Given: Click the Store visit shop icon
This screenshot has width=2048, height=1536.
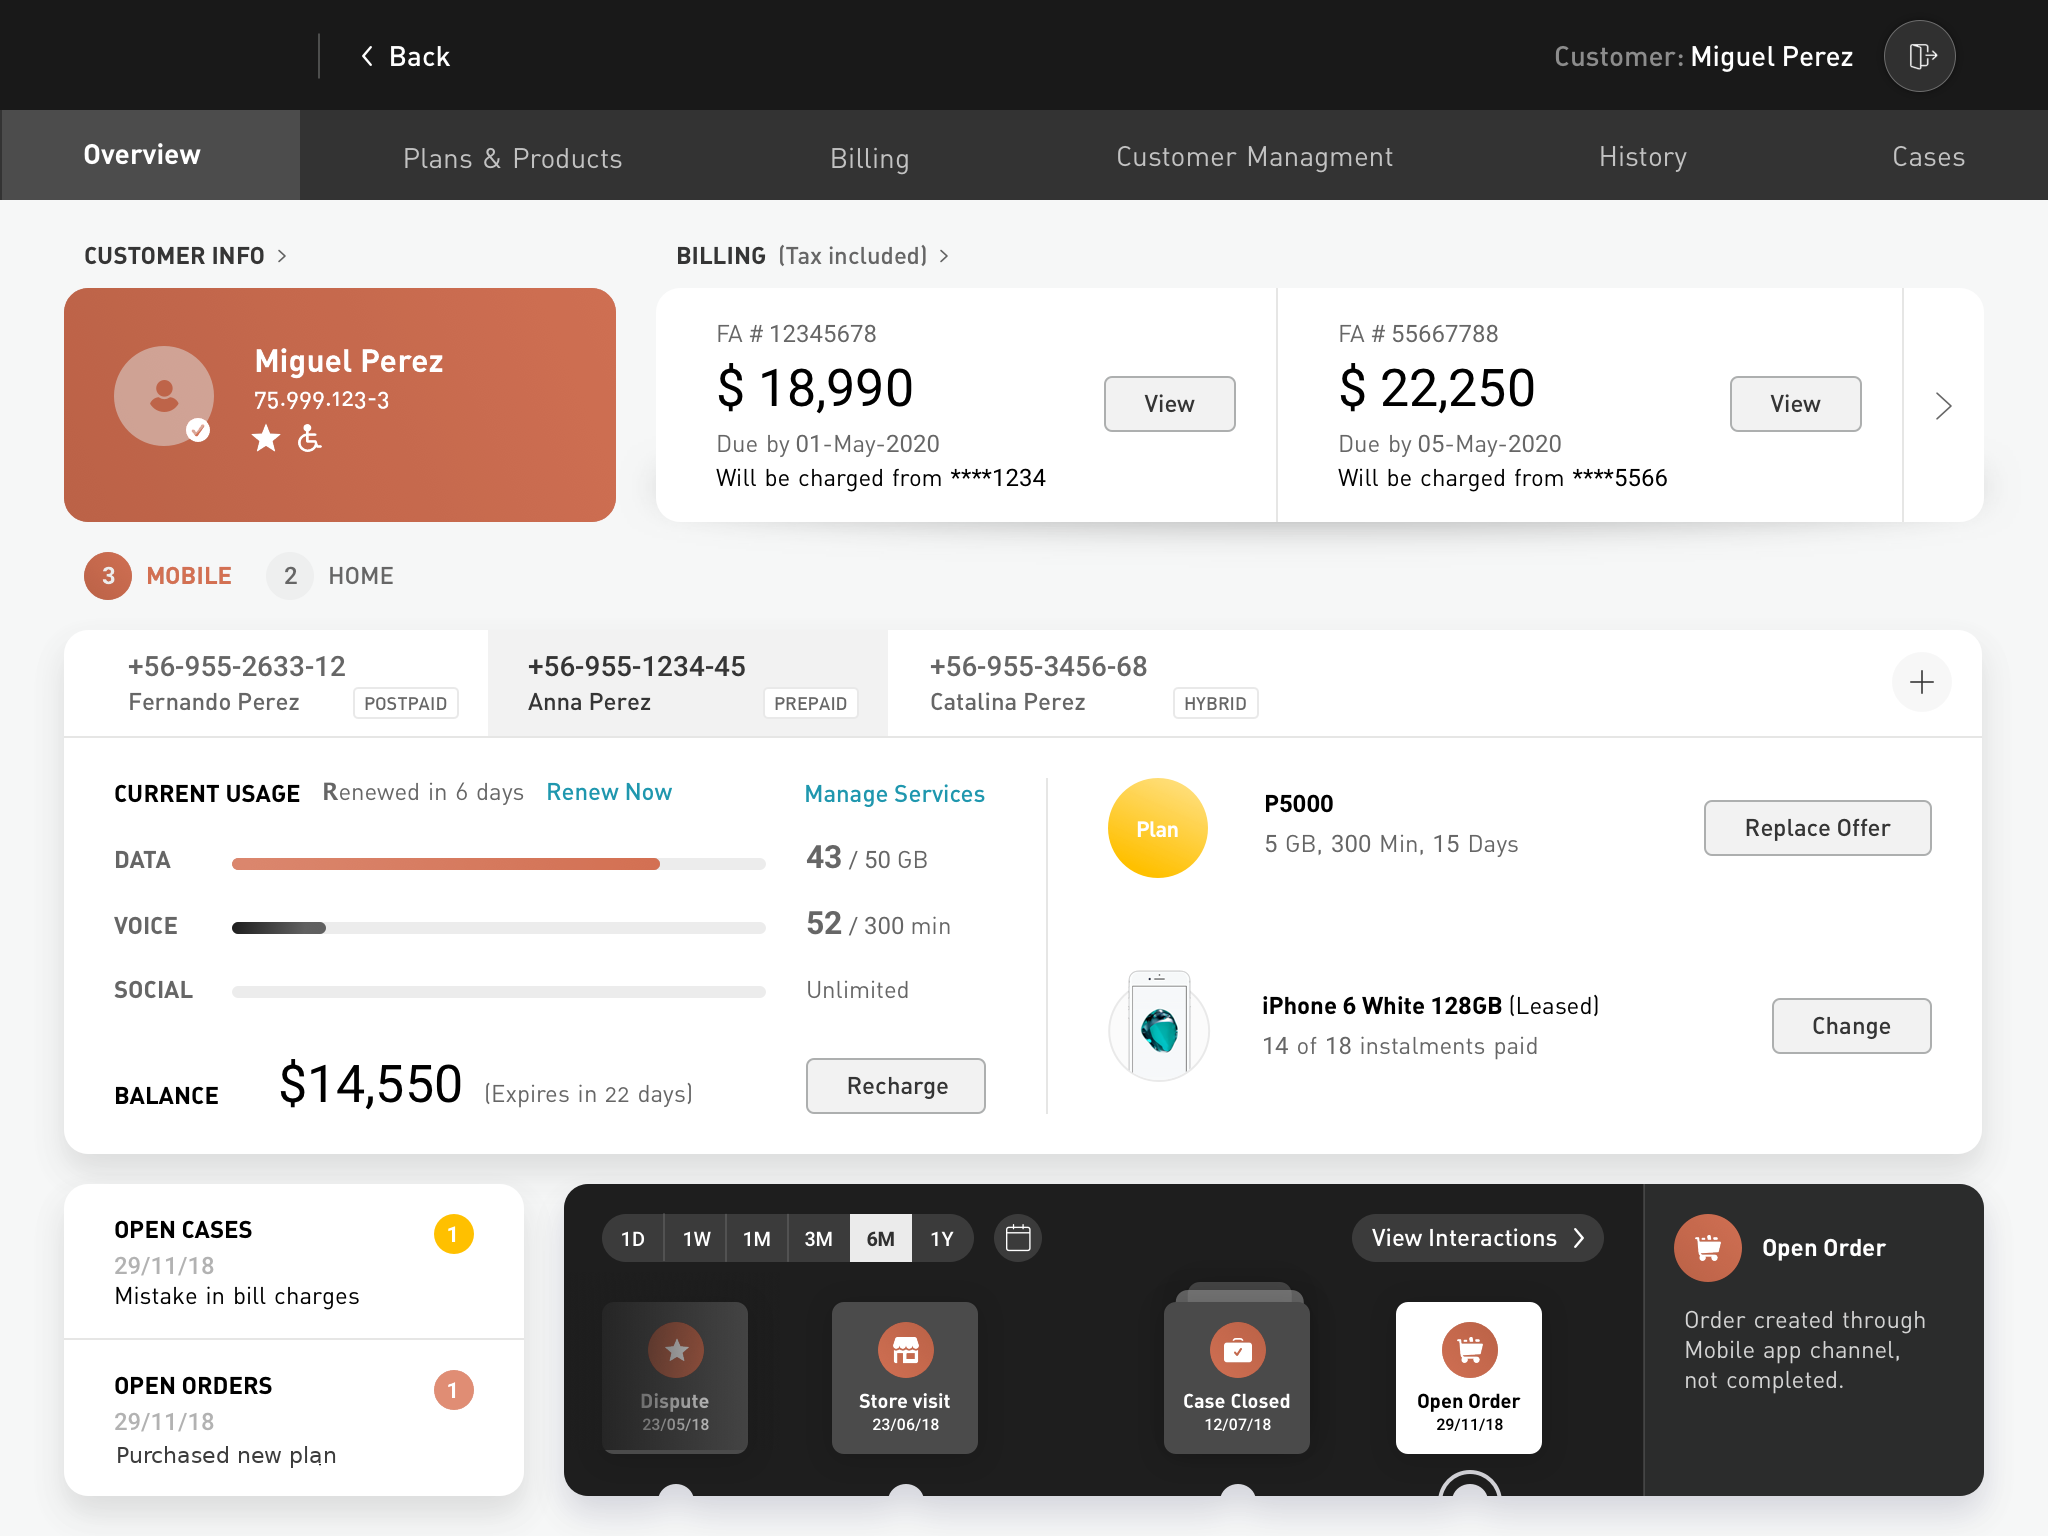Looking at the screenshot, I should (x=906, y=1350).
